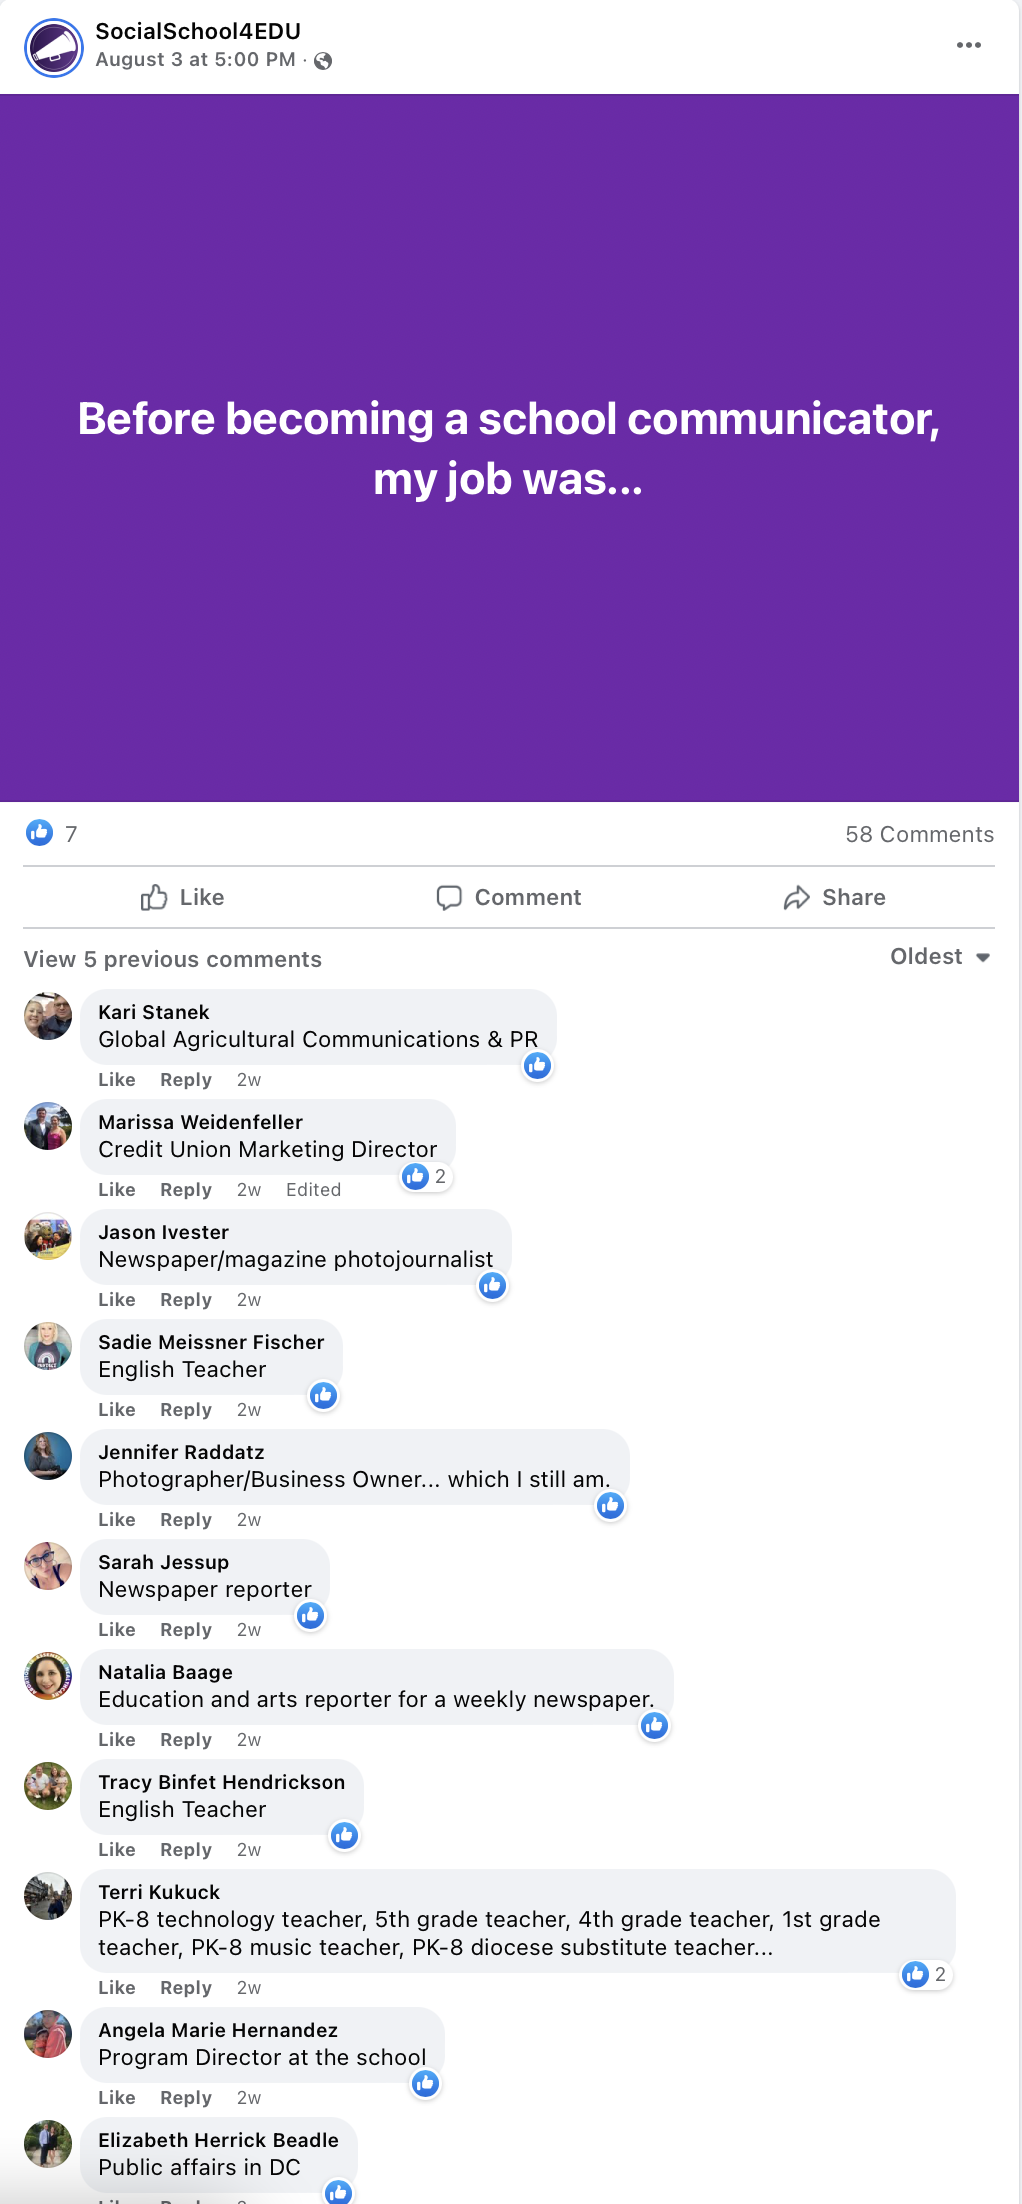Click the like reaction badge on Kari Stanek's comment

(538, 1065)
